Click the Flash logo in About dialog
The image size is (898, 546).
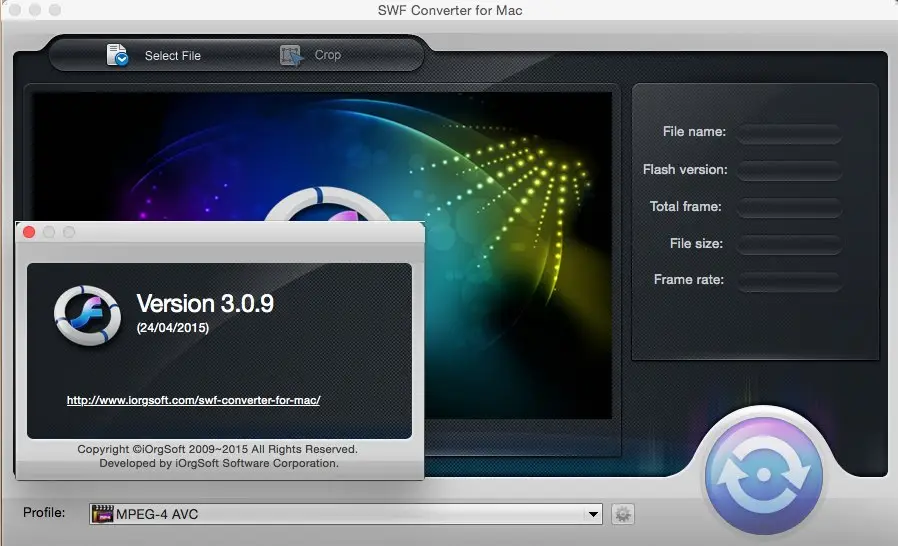click(x=88, y=315)
